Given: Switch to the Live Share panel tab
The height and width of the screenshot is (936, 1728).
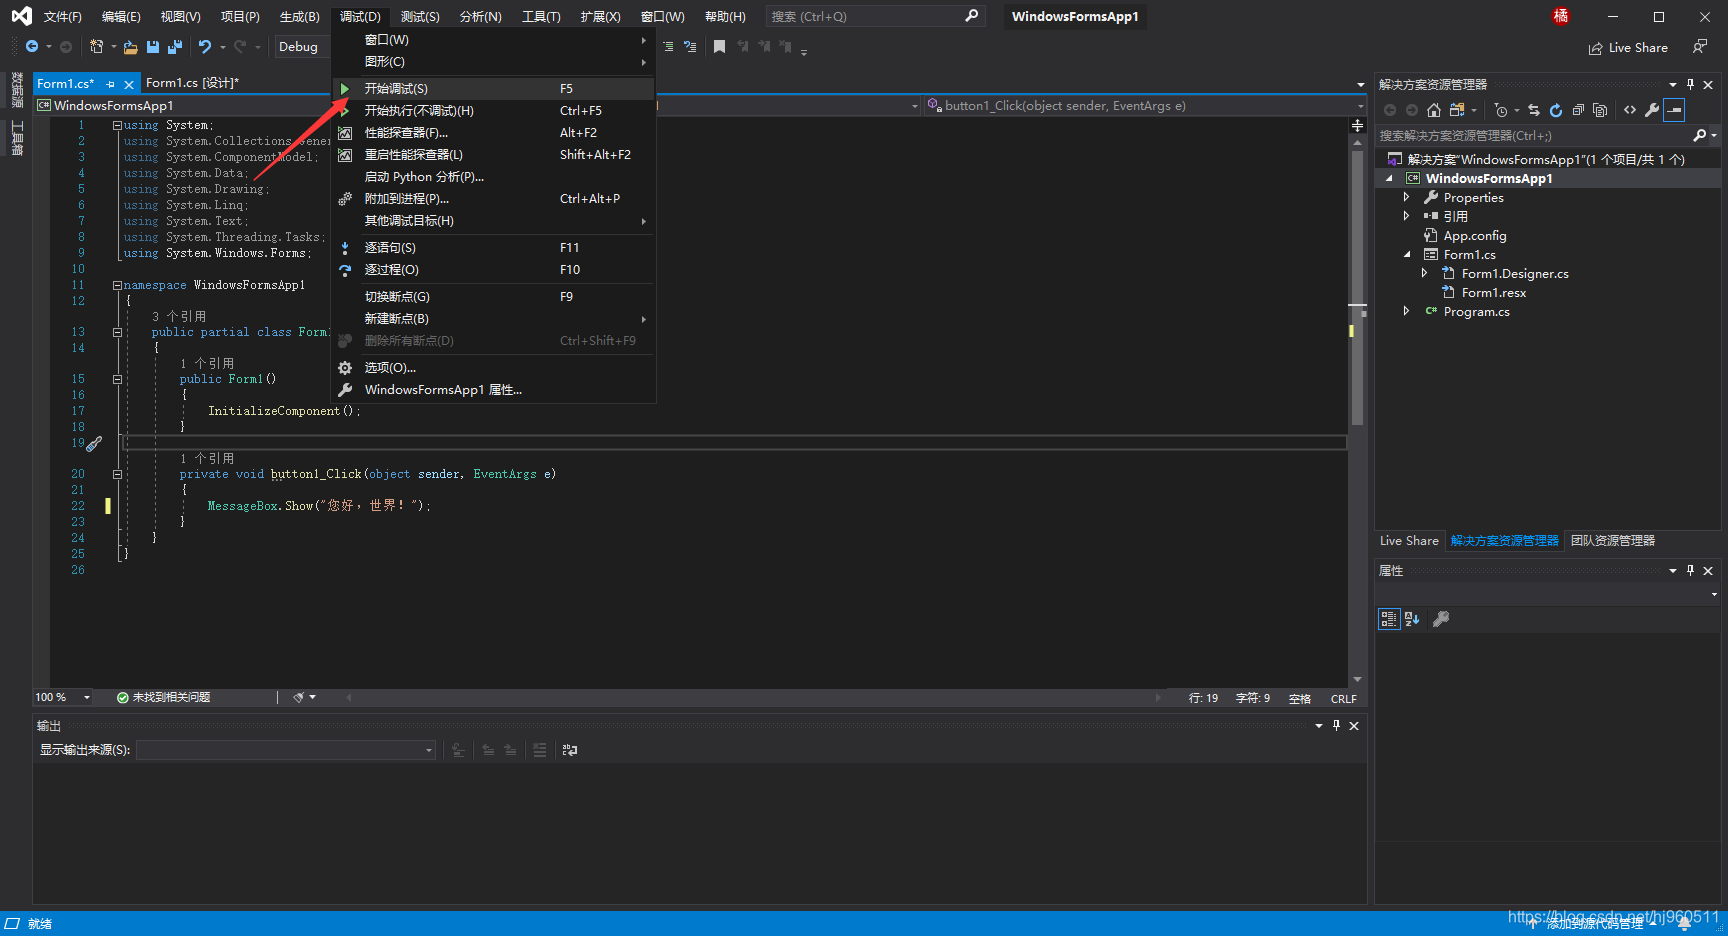Looking at the screenshot, I should [x=1409, y=541].
